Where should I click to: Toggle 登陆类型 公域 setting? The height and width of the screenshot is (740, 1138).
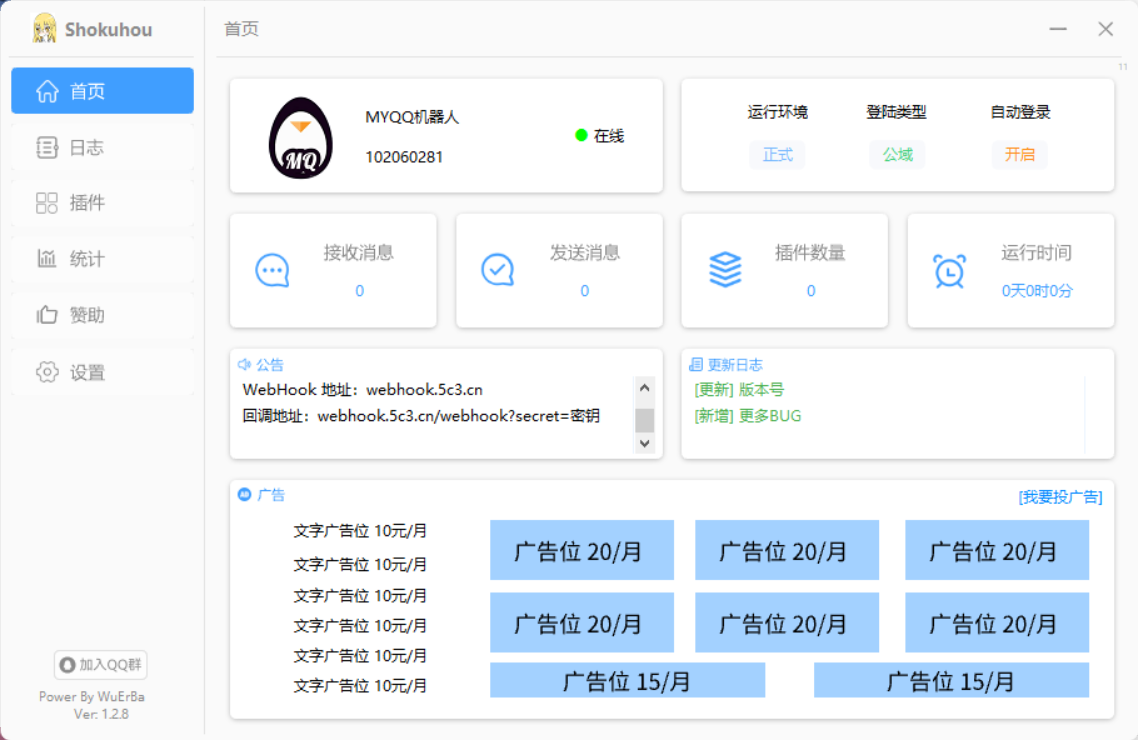pyautogui.click(x=896, y=156)
